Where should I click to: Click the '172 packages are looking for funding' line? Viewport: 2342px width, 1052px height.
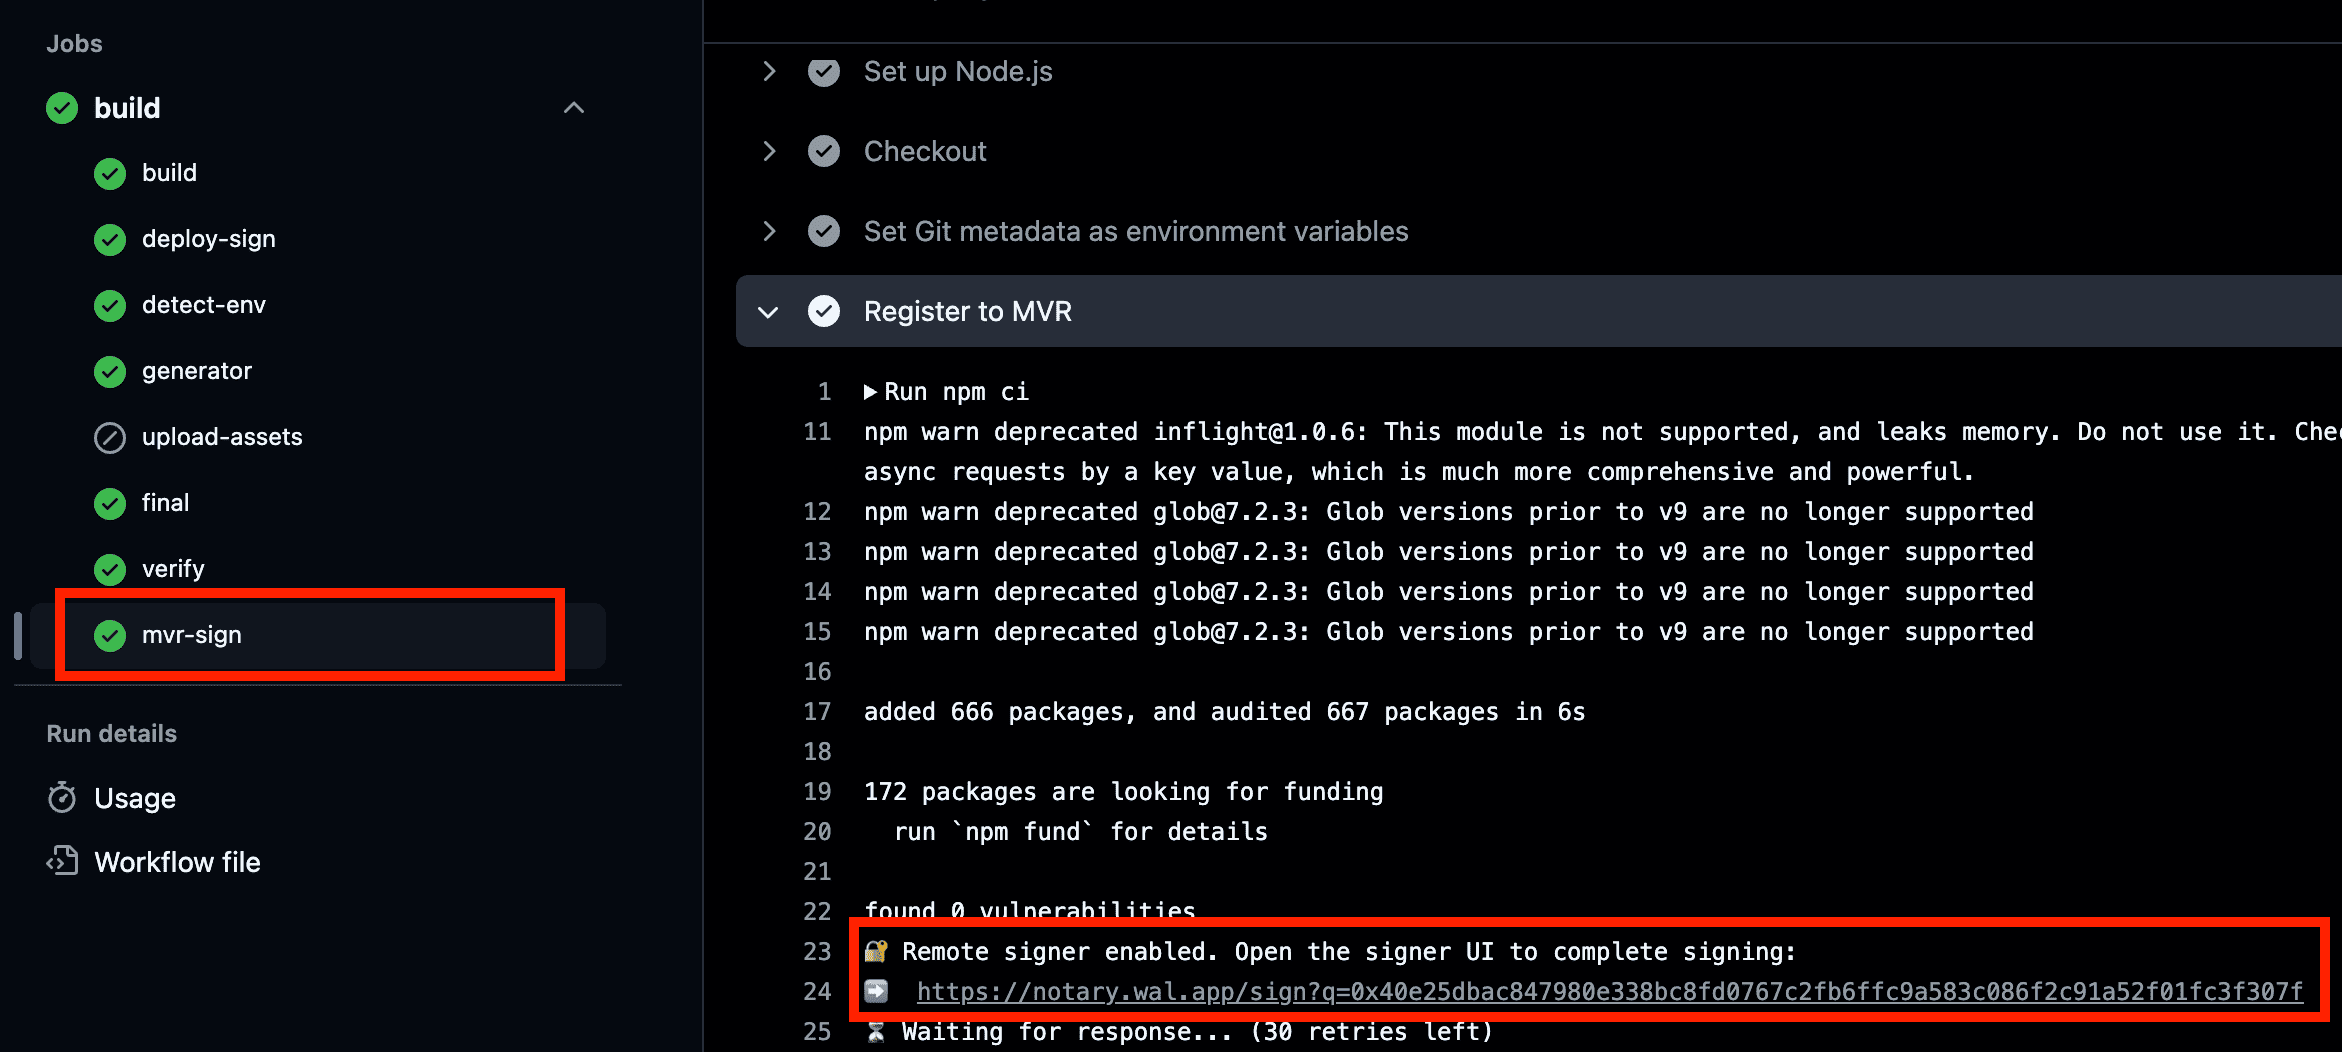point(1123,791)
